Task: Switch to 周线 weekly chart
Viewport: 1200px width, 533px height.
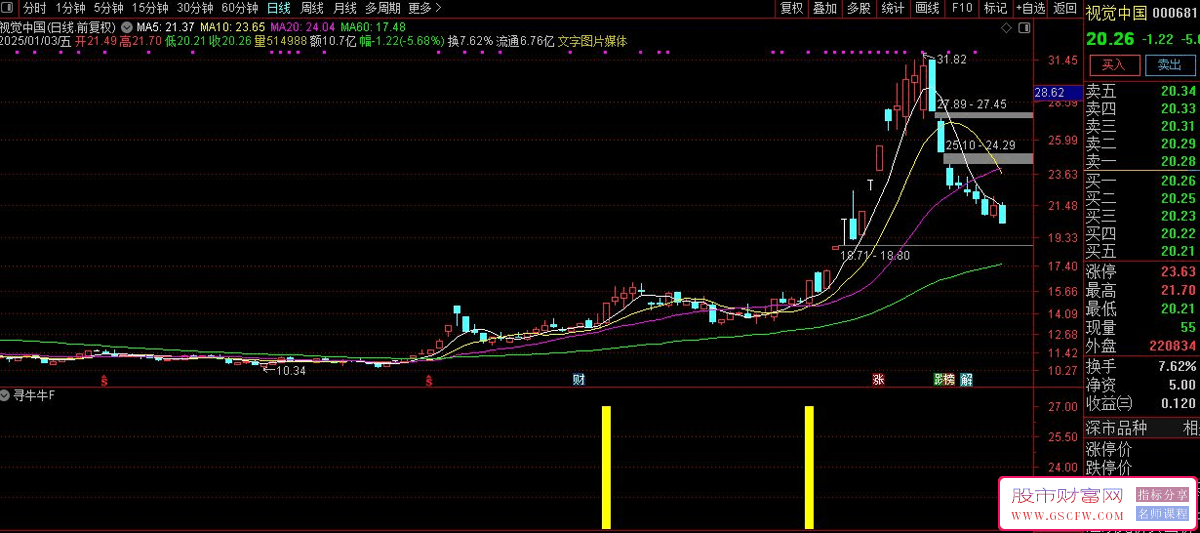Action: (x=312, y=8)
